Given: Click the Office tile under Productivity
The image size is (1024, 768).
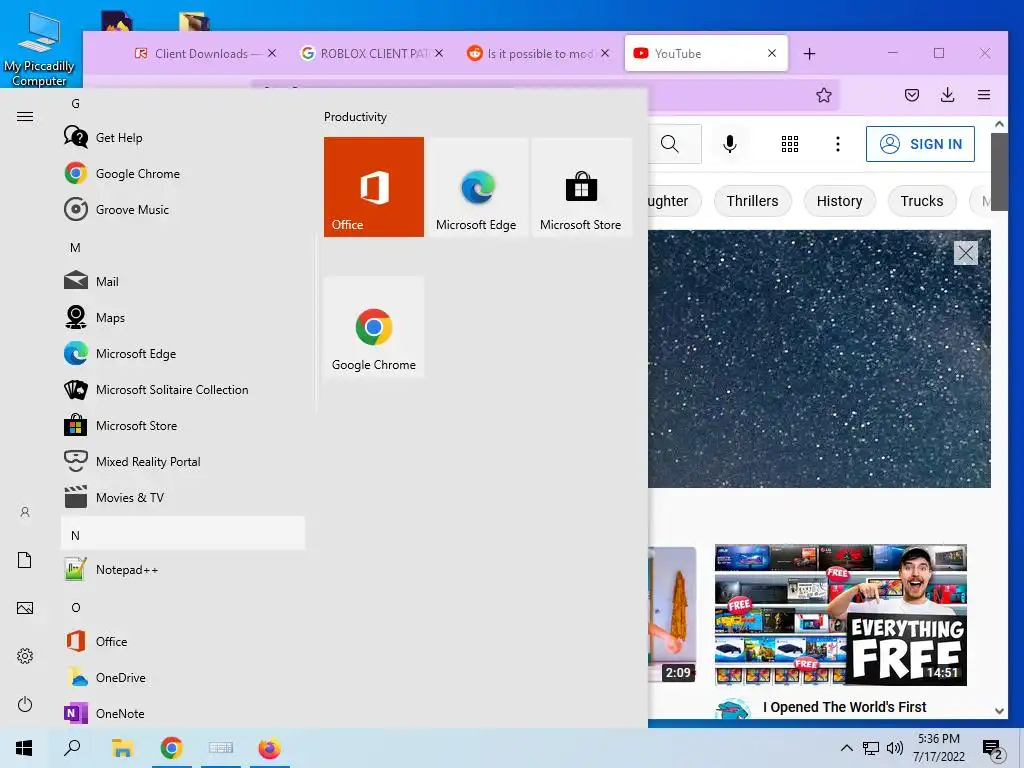Looking at the screenshot, I should click(x=374, y=187).
